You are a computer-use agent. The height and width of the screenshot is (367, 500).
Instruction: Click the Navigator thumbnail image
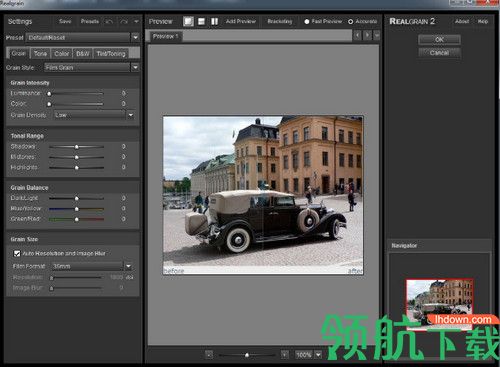click(x=439, y=304)
